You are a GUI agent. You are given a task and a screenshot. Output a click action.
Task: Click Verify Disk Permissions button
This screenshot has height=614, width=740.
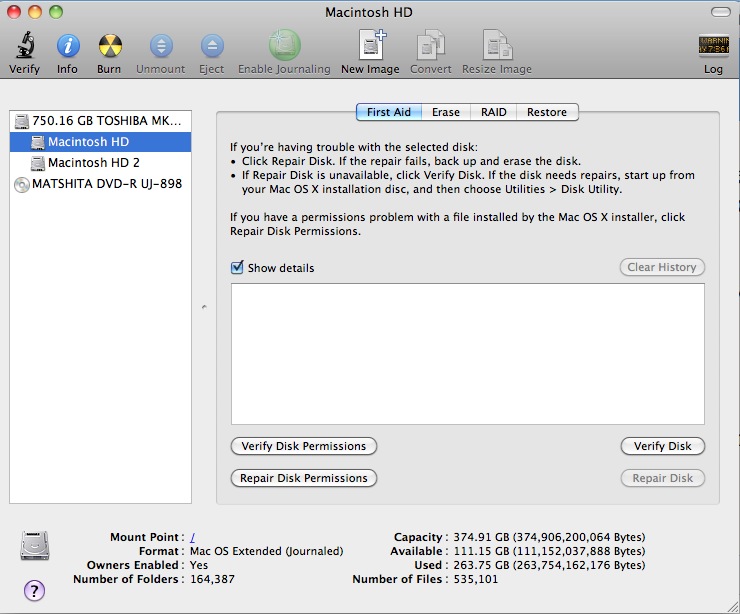point(303,446)
